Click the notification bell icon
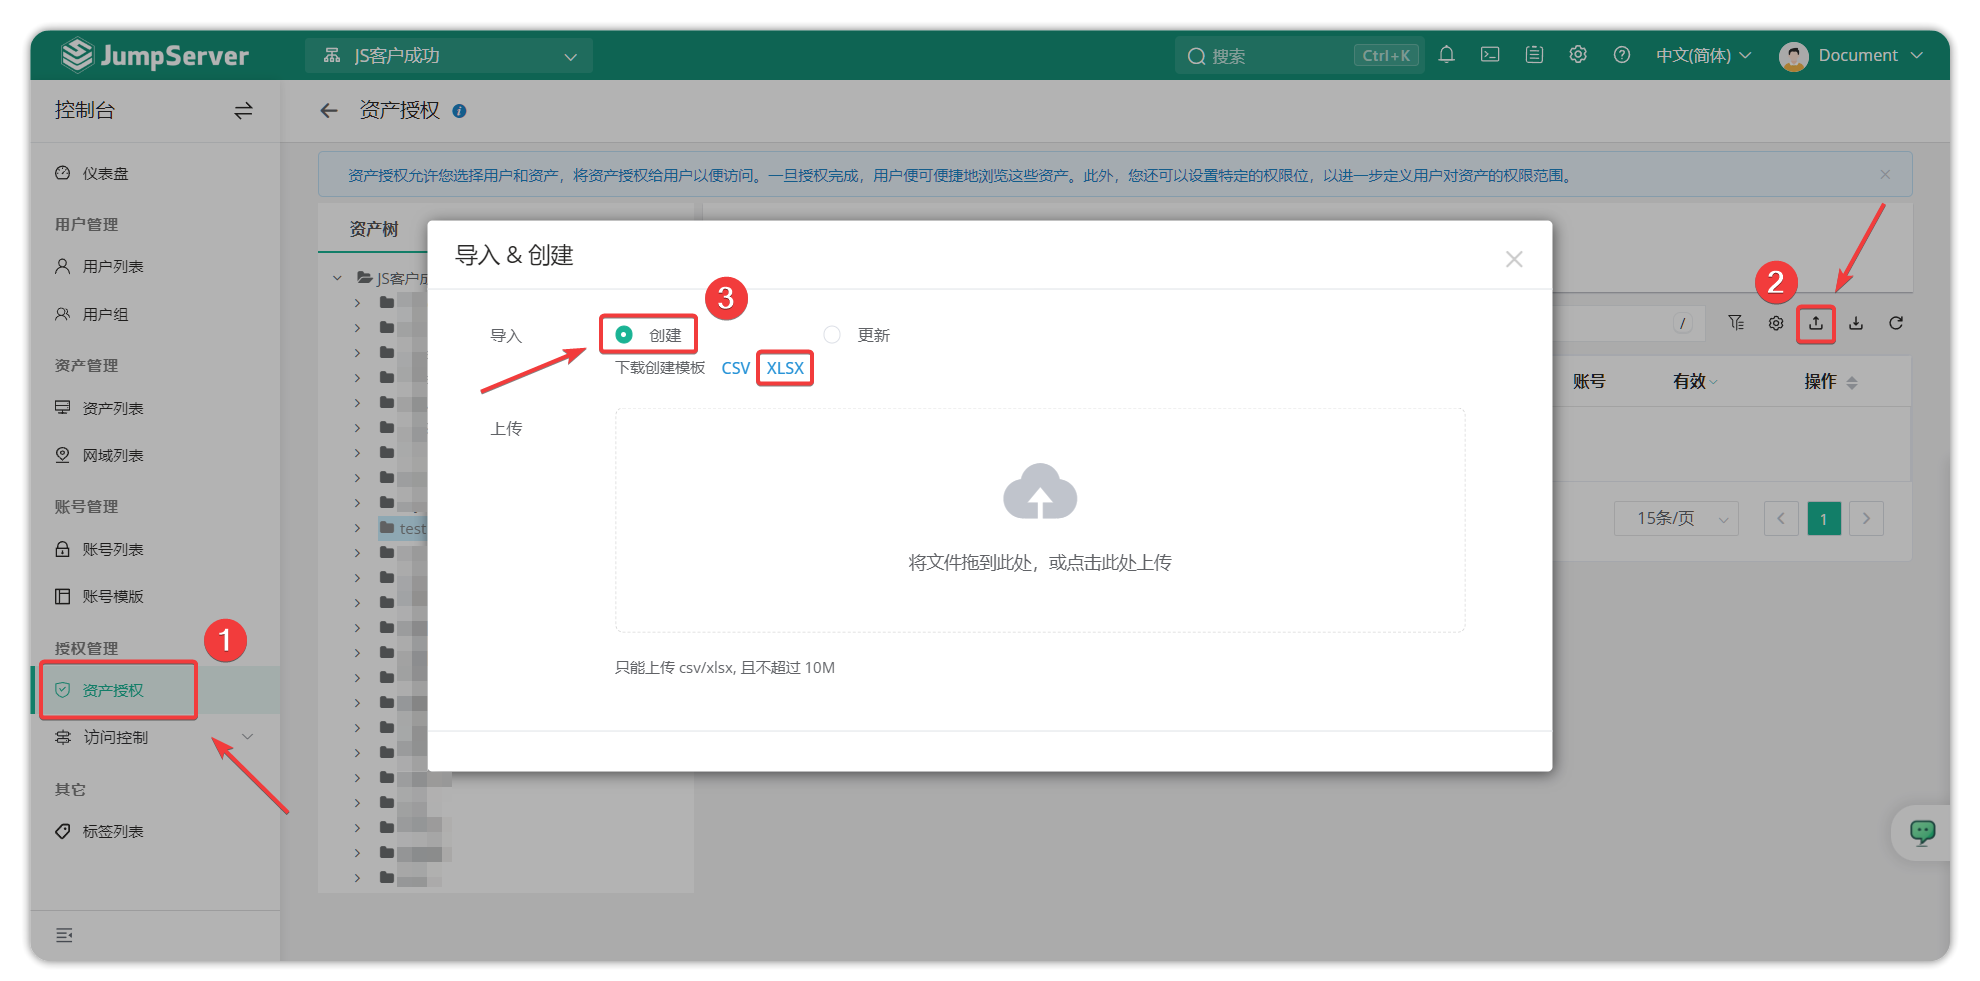The image size is (1980, 981). click(x=1446, y=55)
